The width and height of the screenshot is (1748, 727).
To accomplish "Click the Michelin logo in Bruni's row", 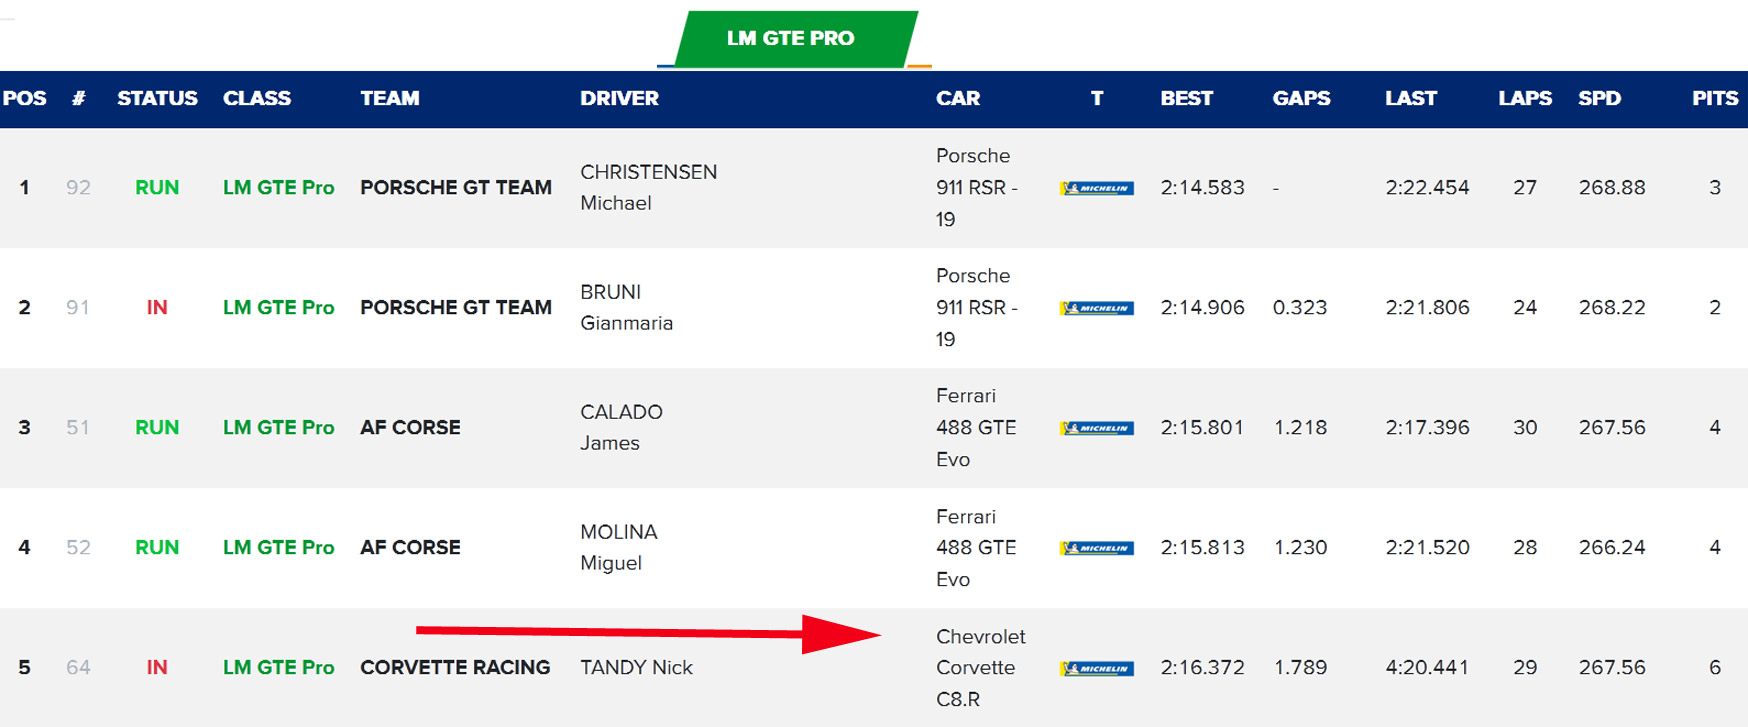I will [1097, 308].
